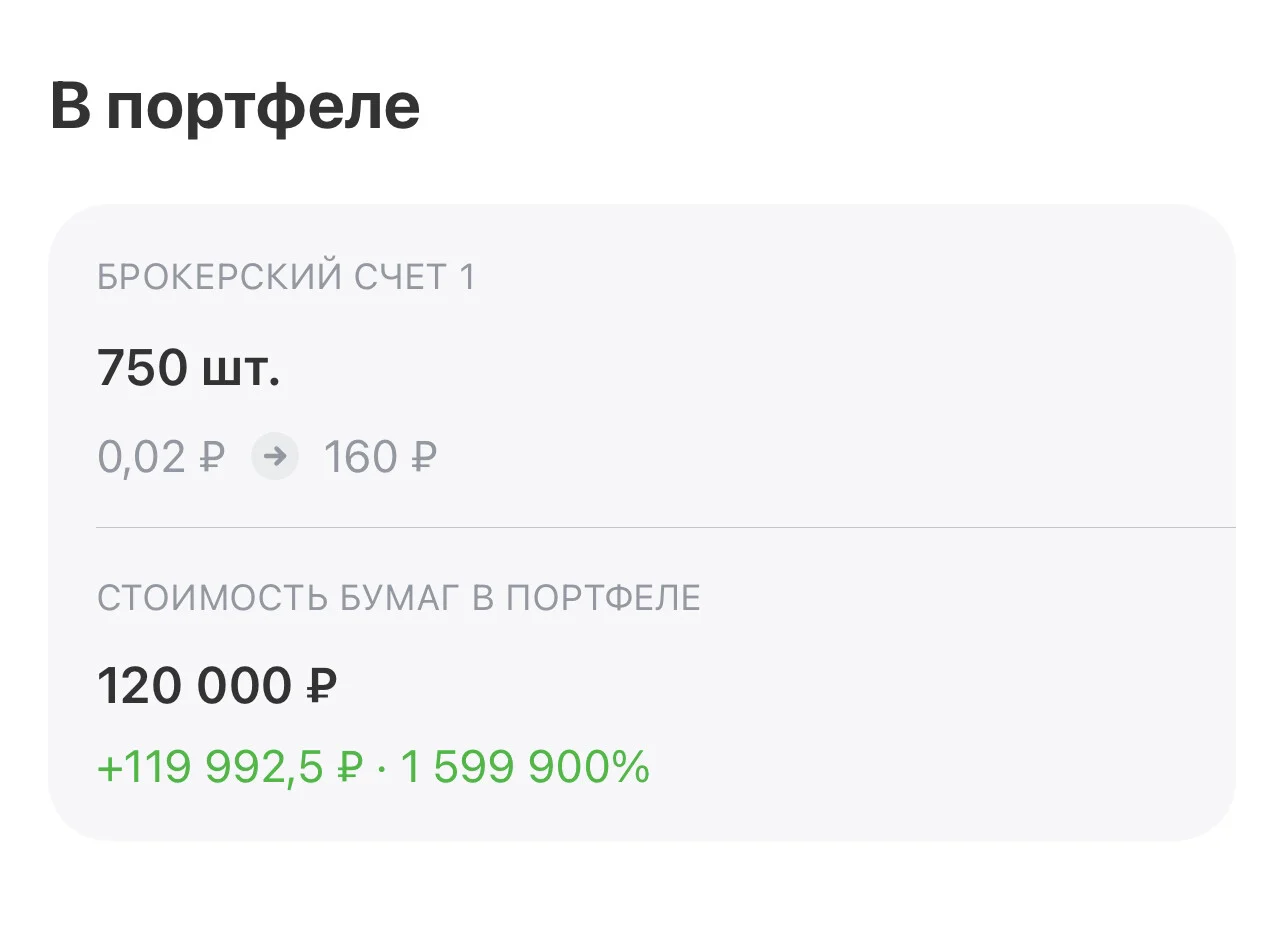Click the ruble sign after 160
The width and height of the screenshot is (1284, 943).
click(x=423, y=458)
